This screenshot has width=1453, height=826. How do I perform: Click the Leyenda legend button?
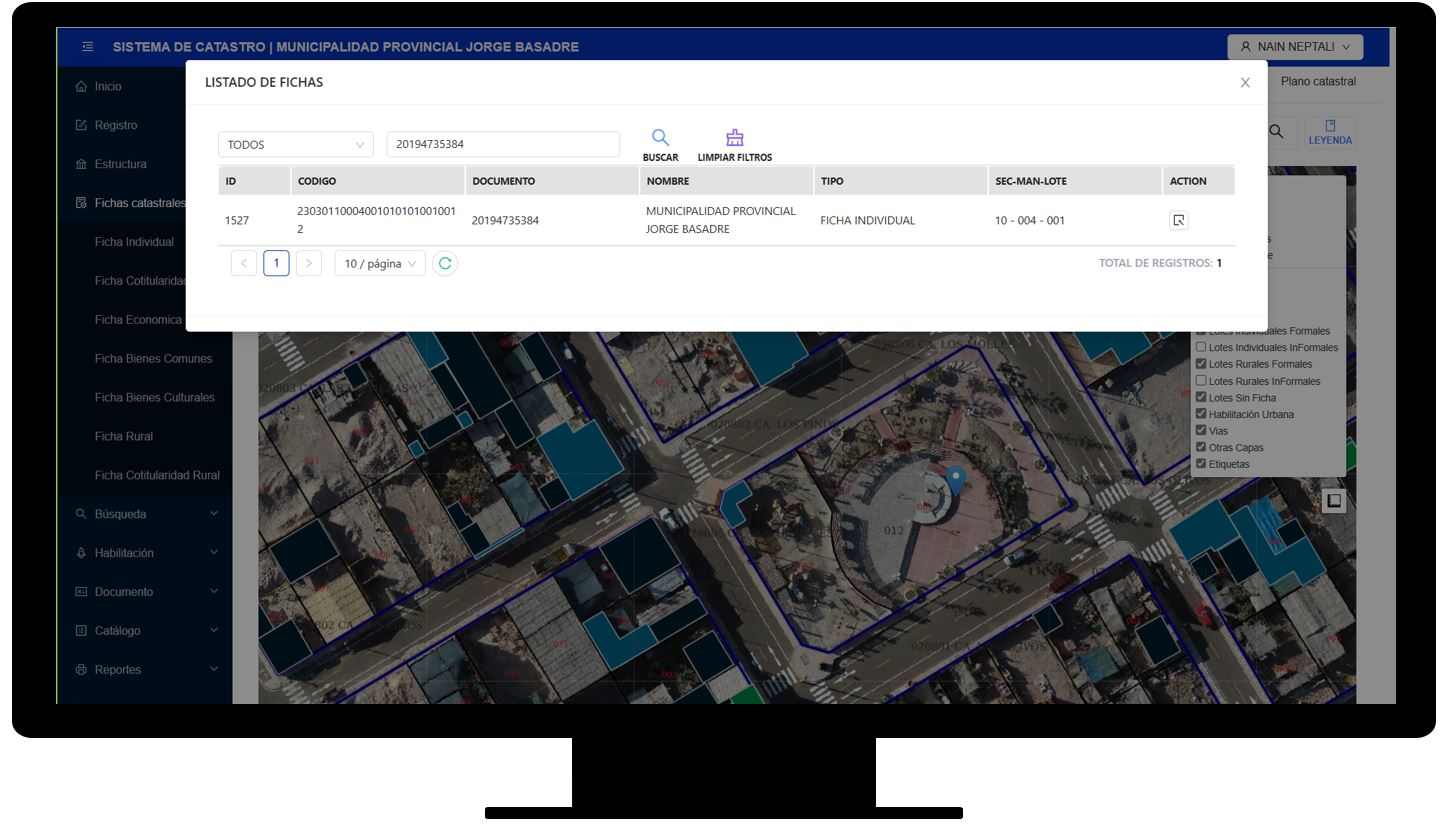click(1329, 132)
